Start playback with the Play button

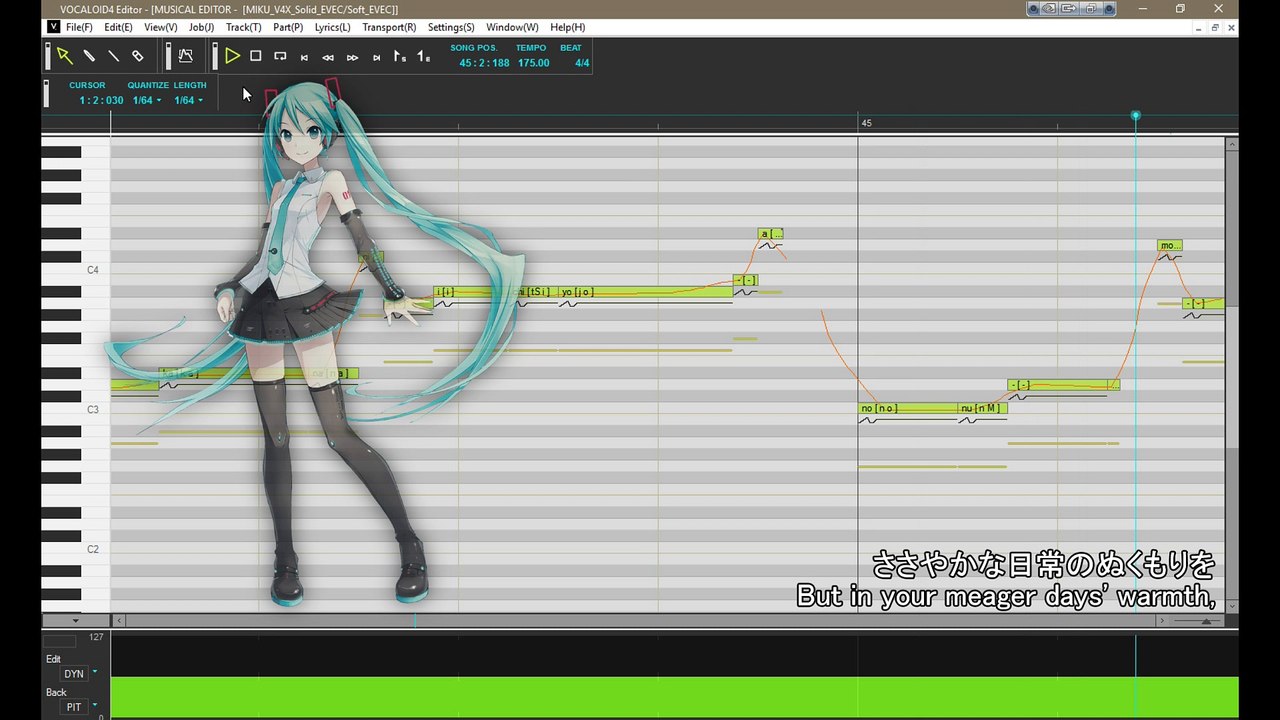point(232,56)
